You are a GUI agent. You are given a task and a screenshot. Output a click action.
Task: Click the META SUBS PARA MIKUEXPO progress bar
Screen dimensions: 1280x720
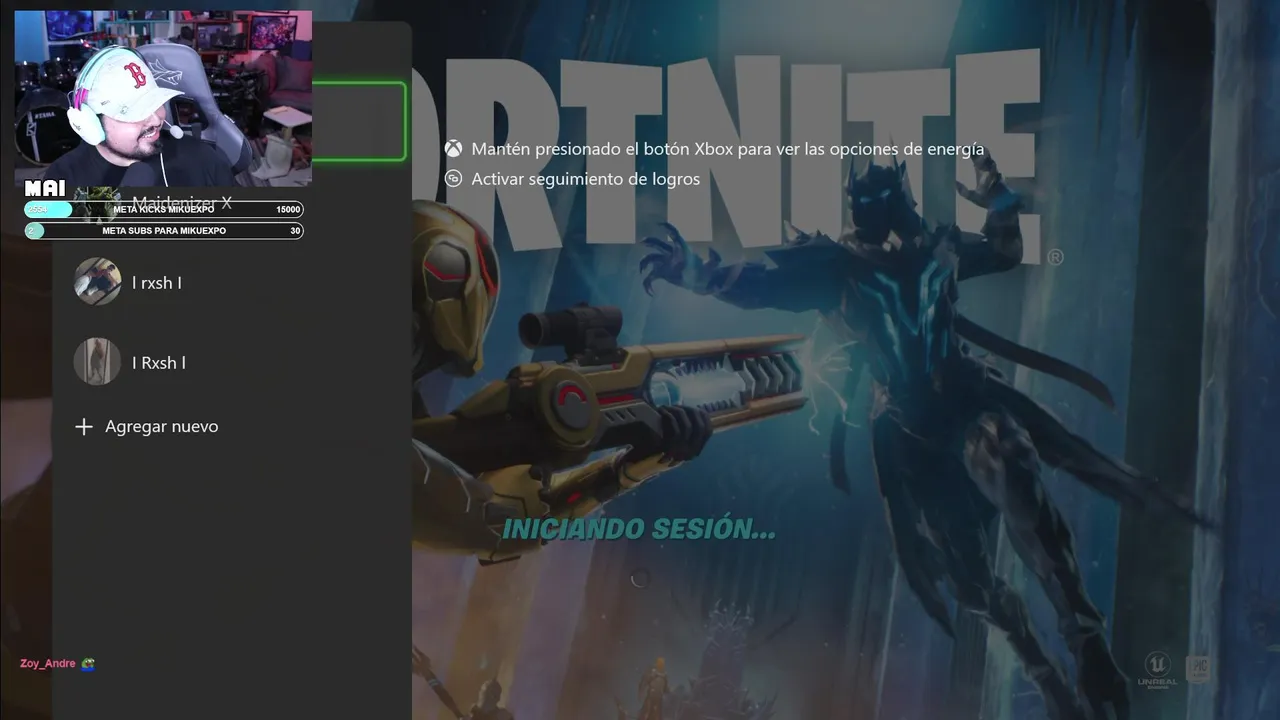click(163, 231)
